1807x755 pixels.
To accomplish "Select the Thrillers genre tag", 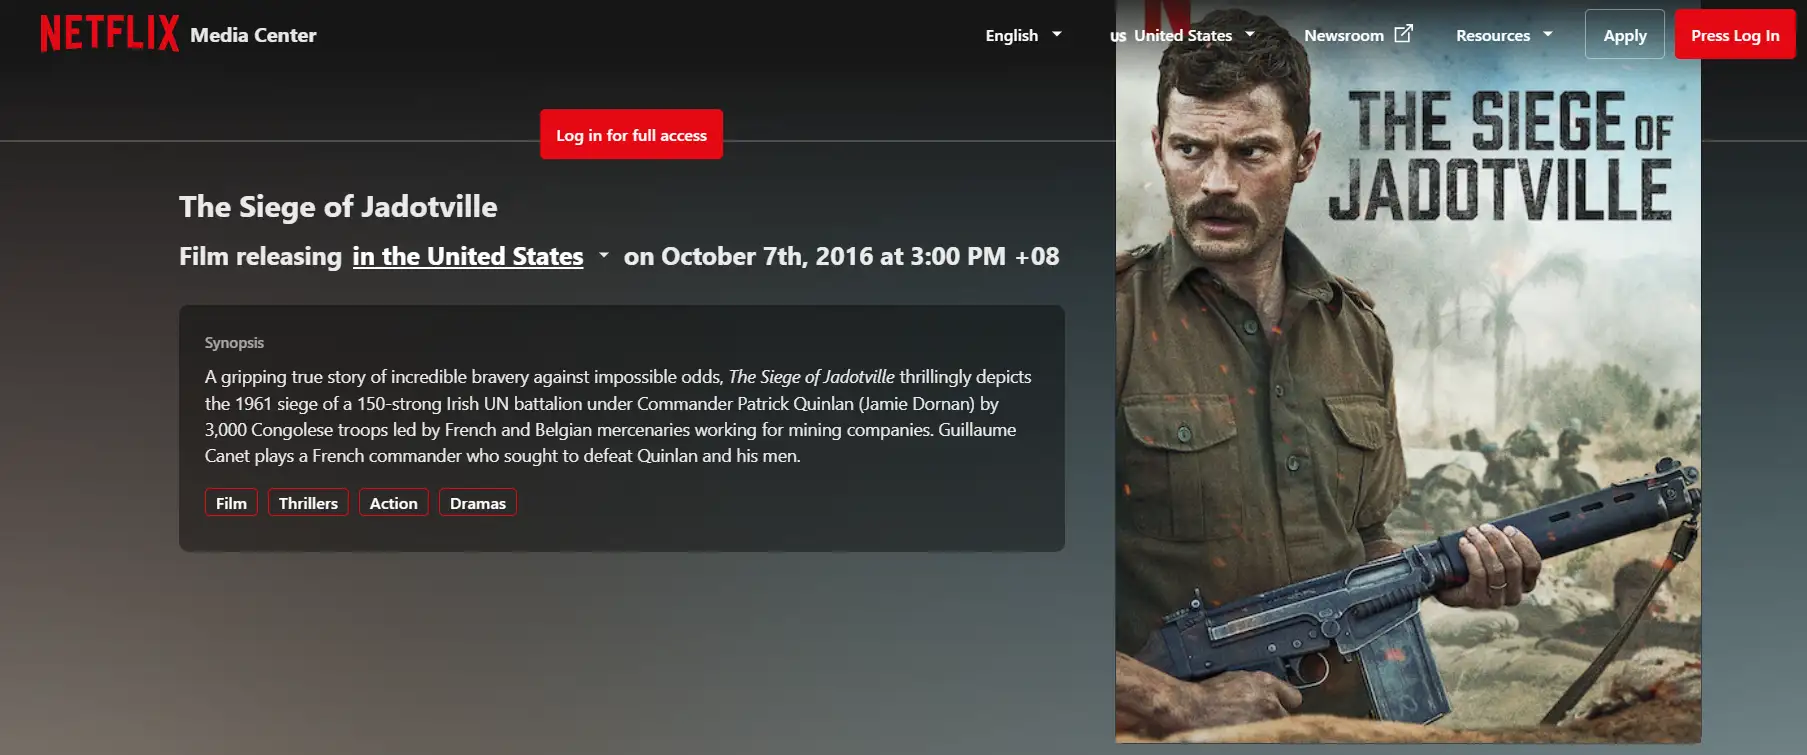I will (x=308, y=503).
